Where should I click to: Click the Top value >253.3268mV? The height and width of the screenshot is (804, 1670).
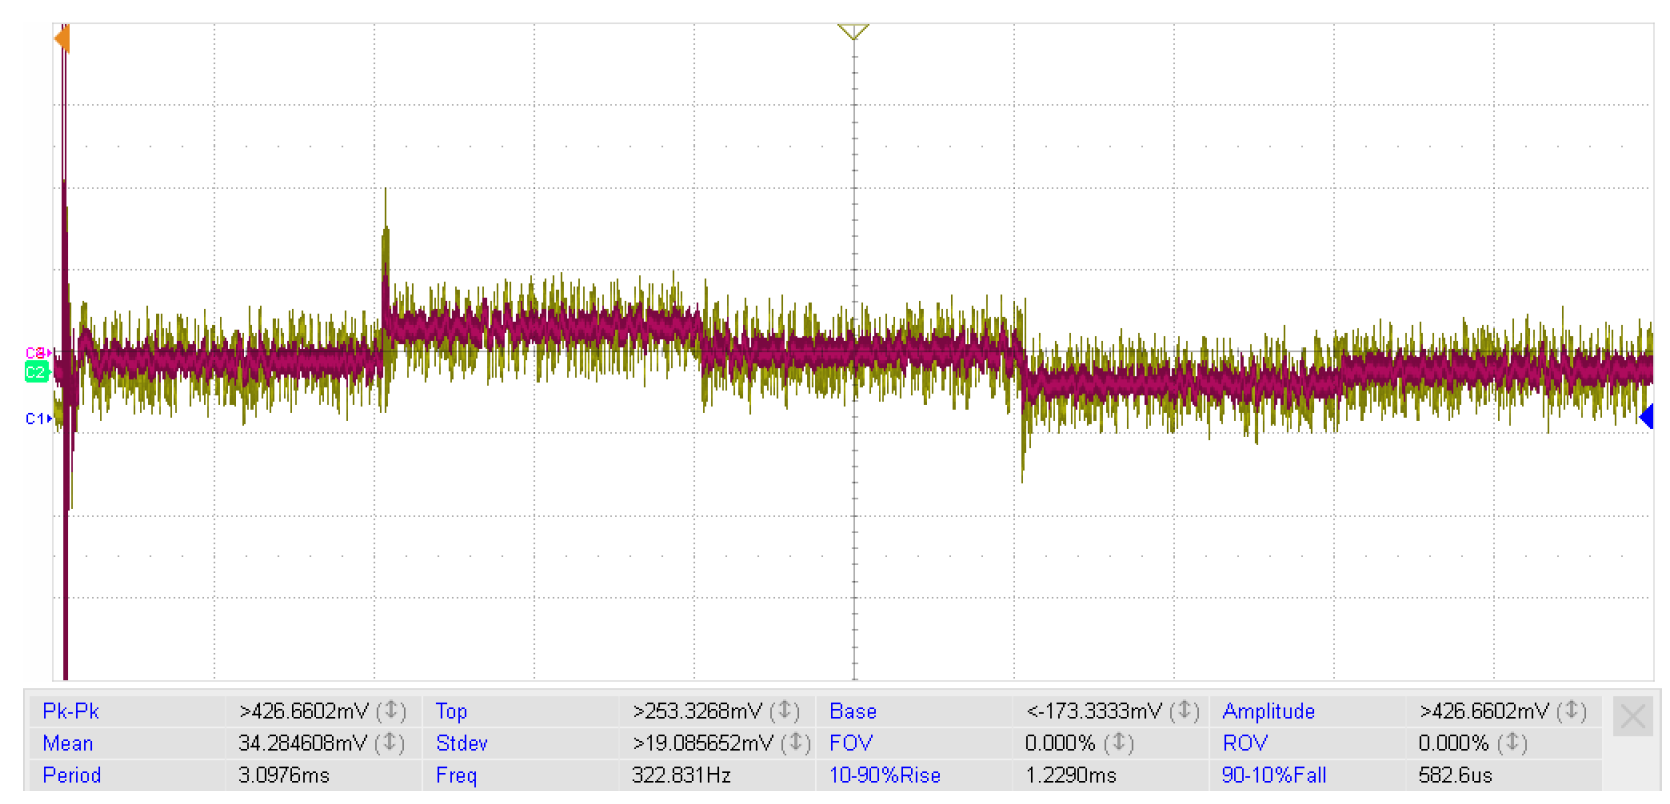point(698,711)
